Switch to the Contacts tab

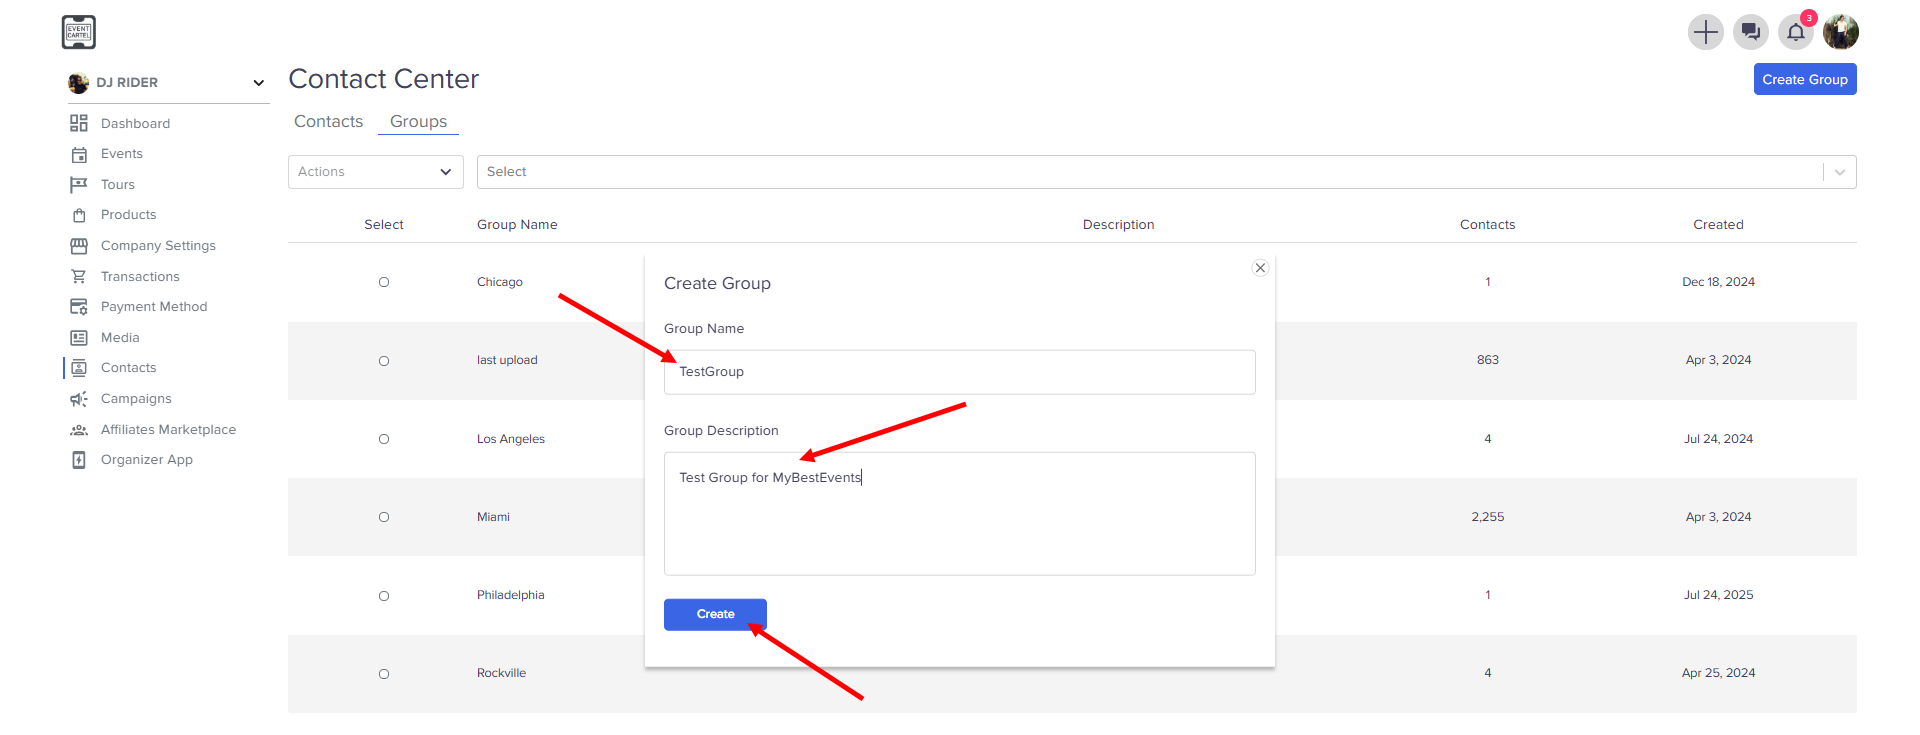tap(328, 121)
